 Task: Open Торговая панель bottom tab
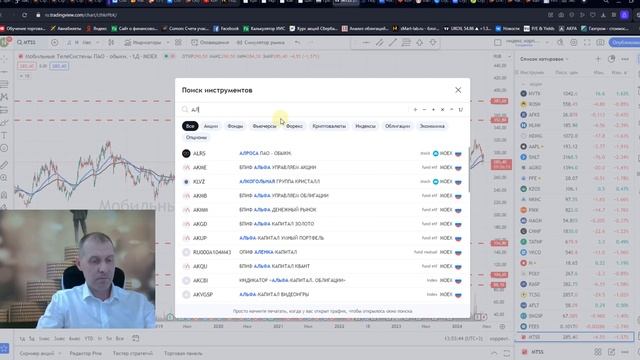click(x=183, y=353)
